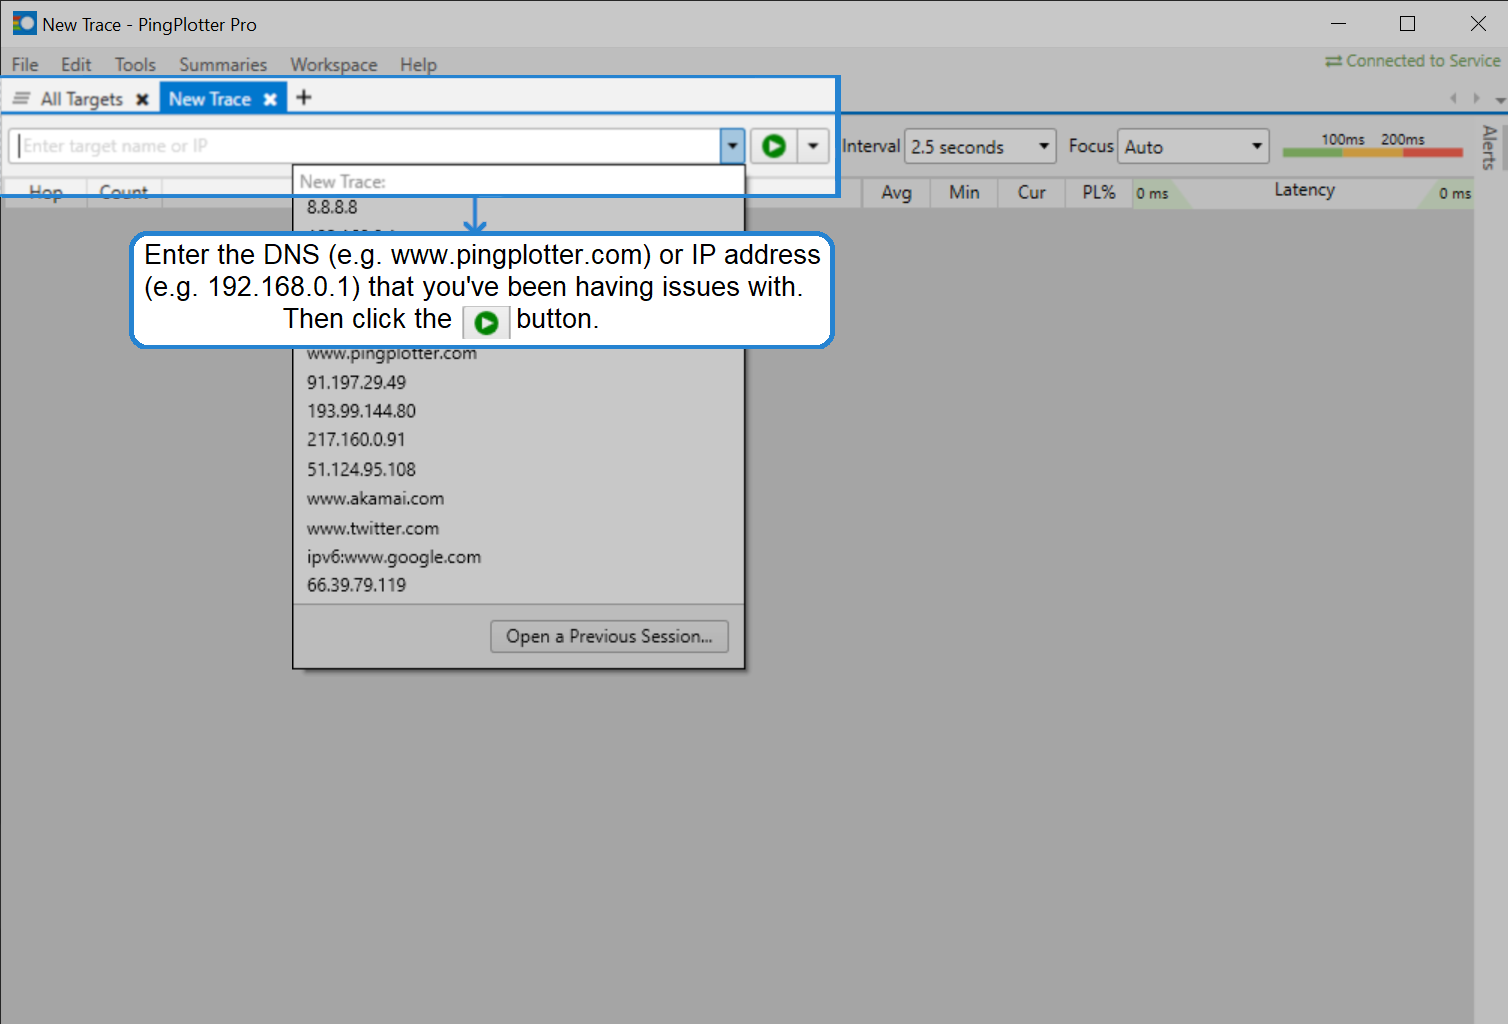Choose ipv6:www.google.com from target history
This screenshot has height=1024, width=1508.
click(394, 557)
